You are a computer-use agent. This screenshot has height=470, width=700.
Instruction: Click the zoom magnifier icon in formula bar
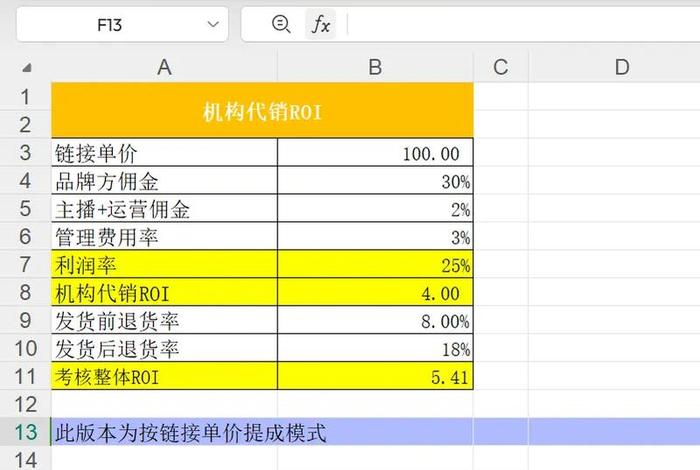tap(281, 24)
